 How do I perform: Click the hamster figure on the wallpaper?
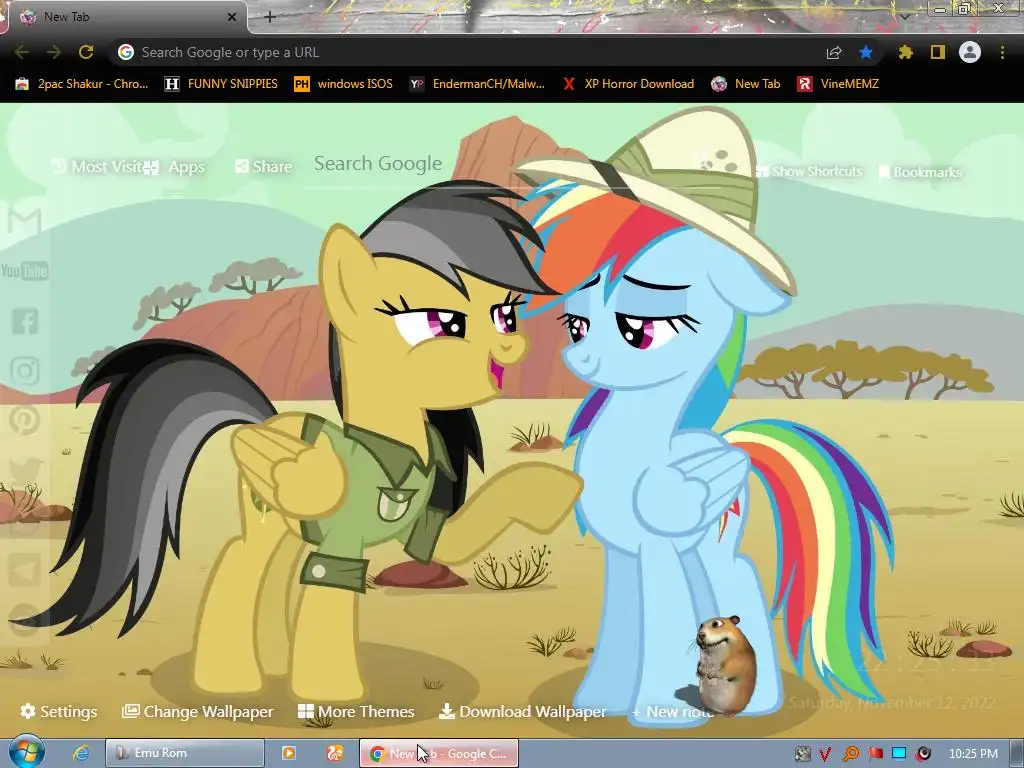[724, 665]
